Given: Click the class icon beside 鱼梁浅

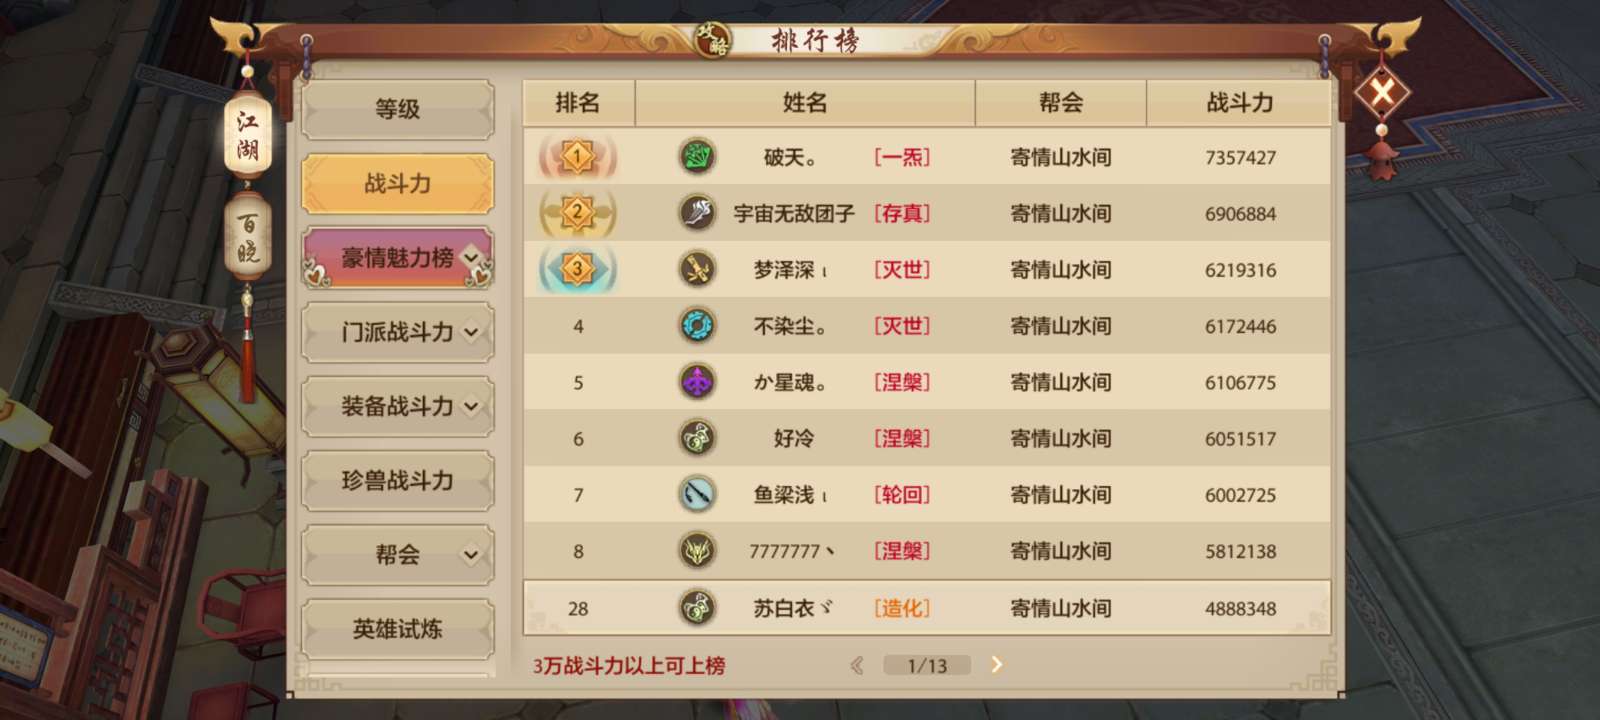Looking at the screenshot, I should pos(697,494).
